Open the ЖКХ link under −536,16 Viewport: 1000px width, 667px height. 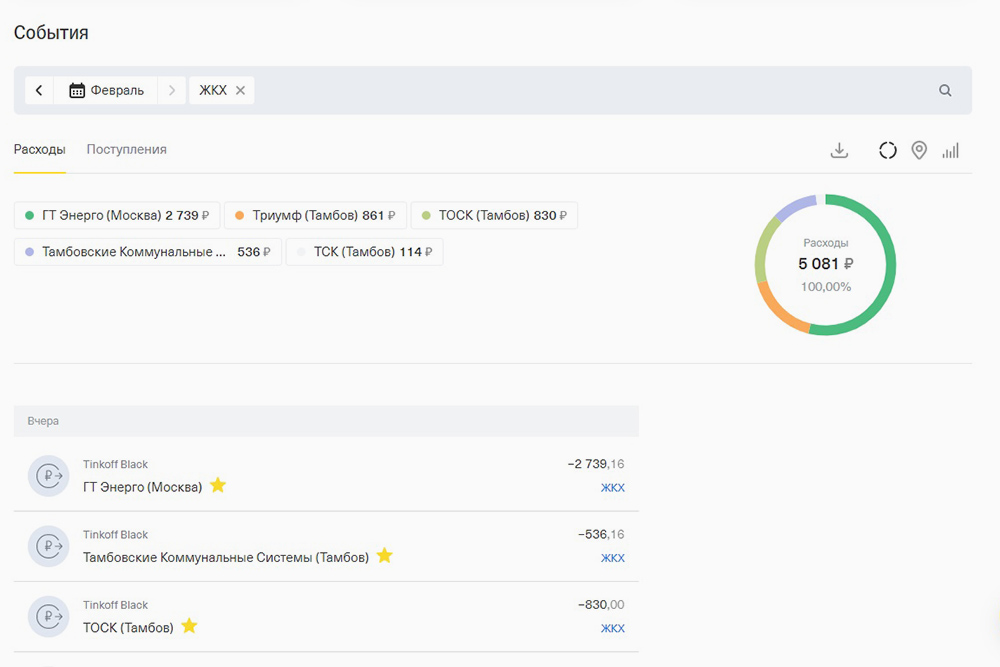click(x=612, y=558)
